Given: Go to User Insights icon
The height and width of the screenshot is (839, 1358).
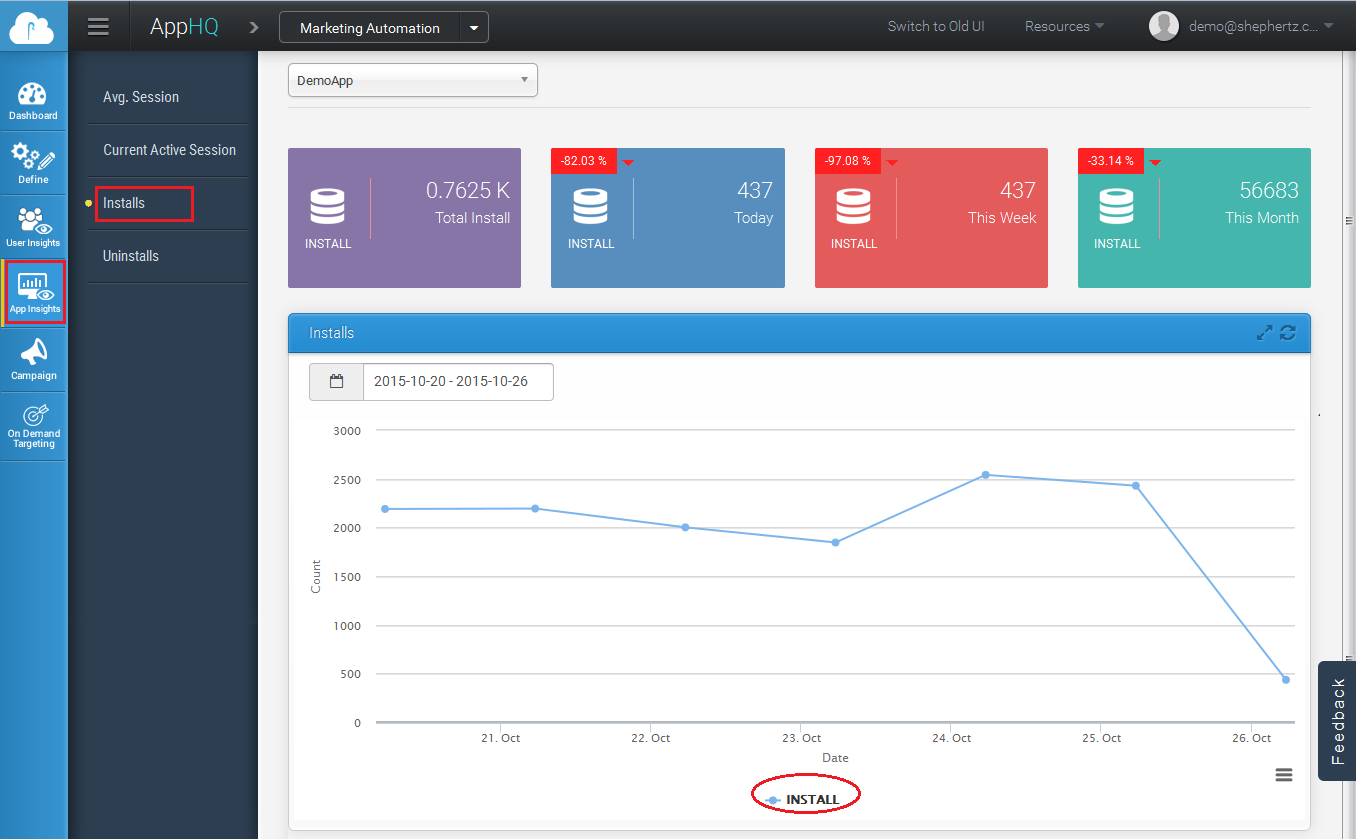Looking at the screenshot, I should click(33, 227).
